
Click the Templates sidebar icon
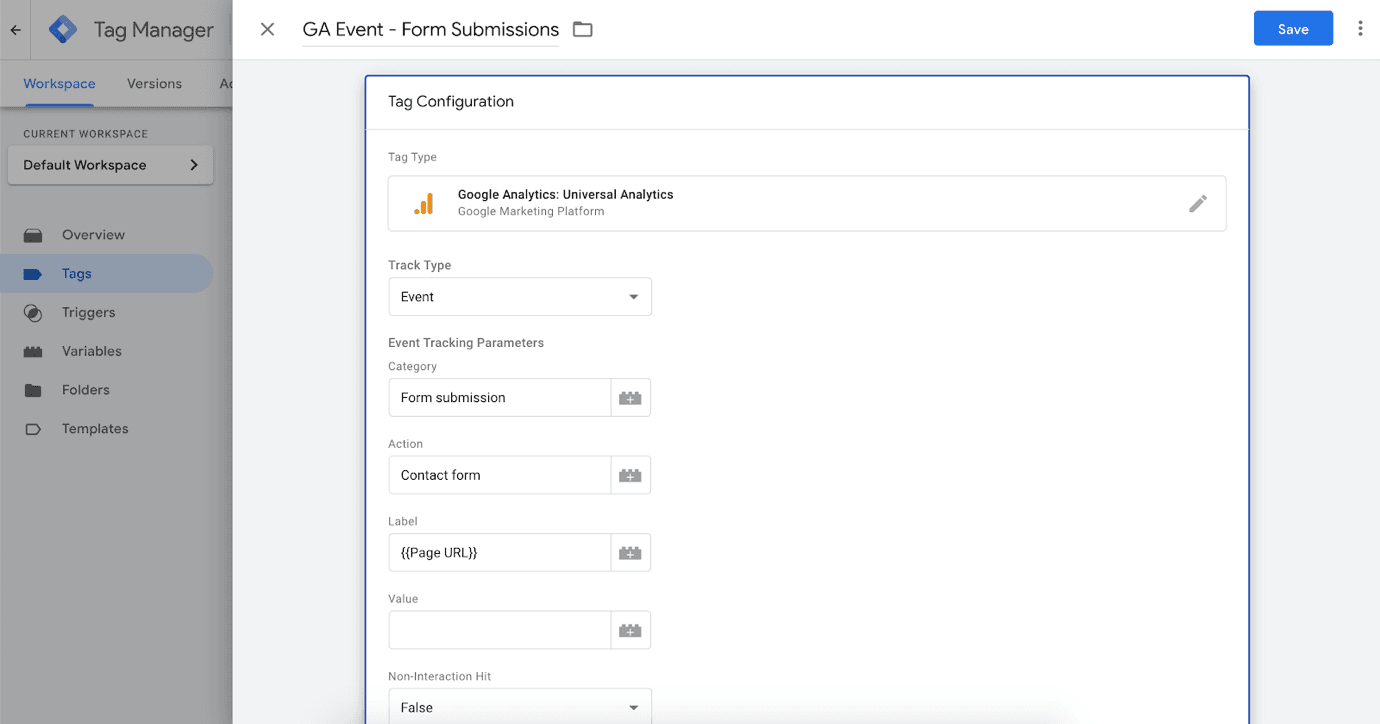click(33, 429)
